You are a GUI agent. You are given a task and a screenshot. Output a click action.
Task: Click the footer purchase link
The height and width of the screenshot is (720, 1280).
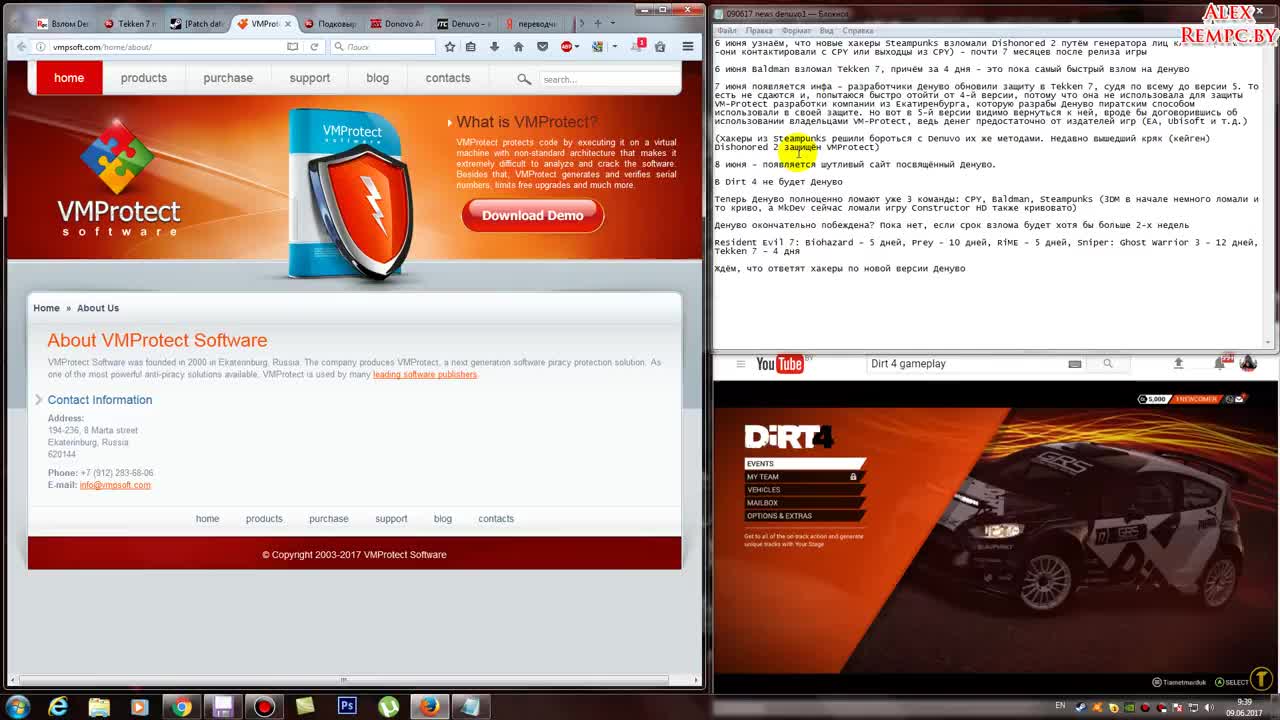coord(329,519)
